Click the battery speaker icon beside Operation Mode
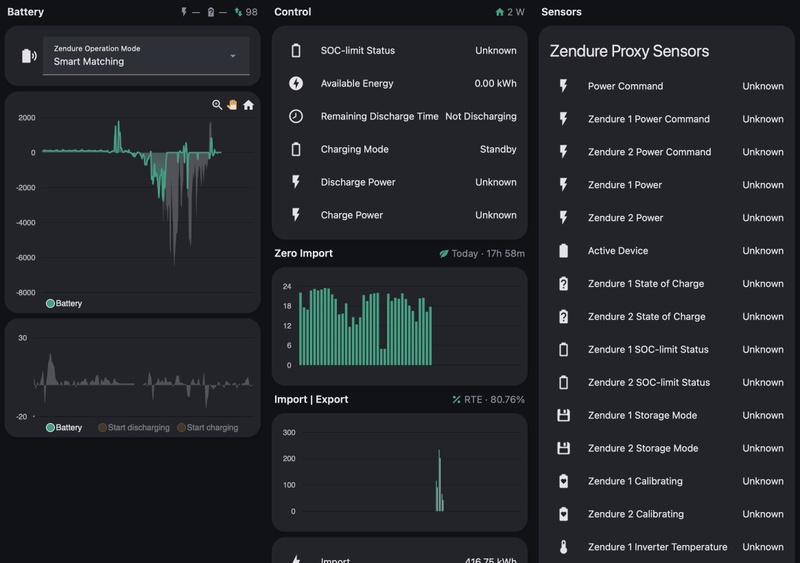Viewport: 800px width, 563px height. (29, 56)
